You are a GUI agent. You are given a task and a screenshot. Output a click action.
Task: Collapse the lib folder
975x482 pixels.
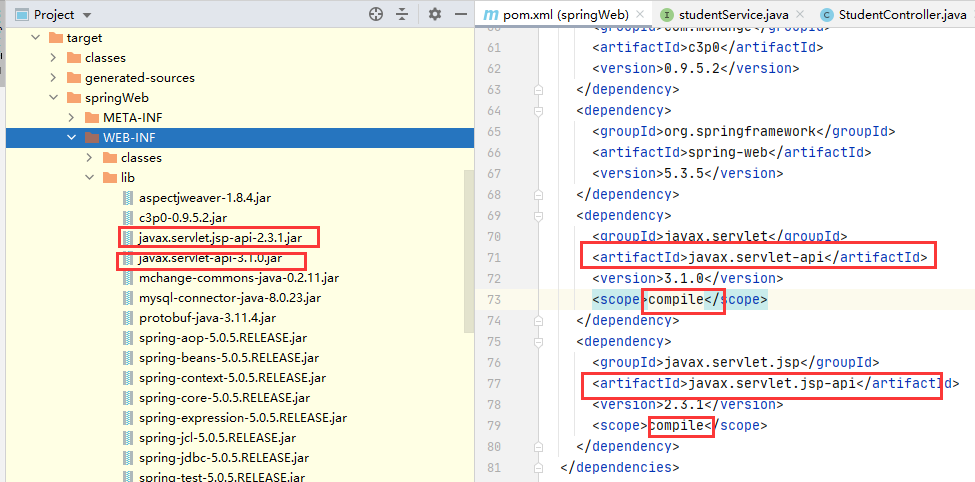[x=90, y=178]
